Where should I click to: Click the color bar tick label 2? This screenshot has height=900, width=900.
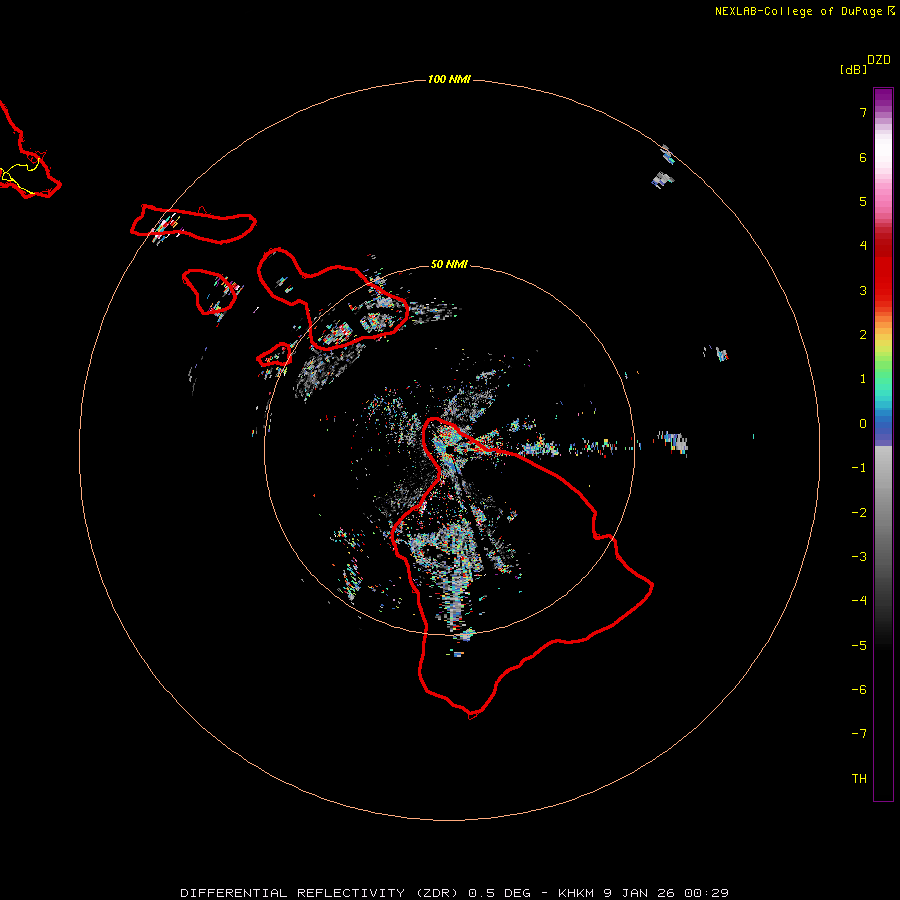[x=863, y=335]
